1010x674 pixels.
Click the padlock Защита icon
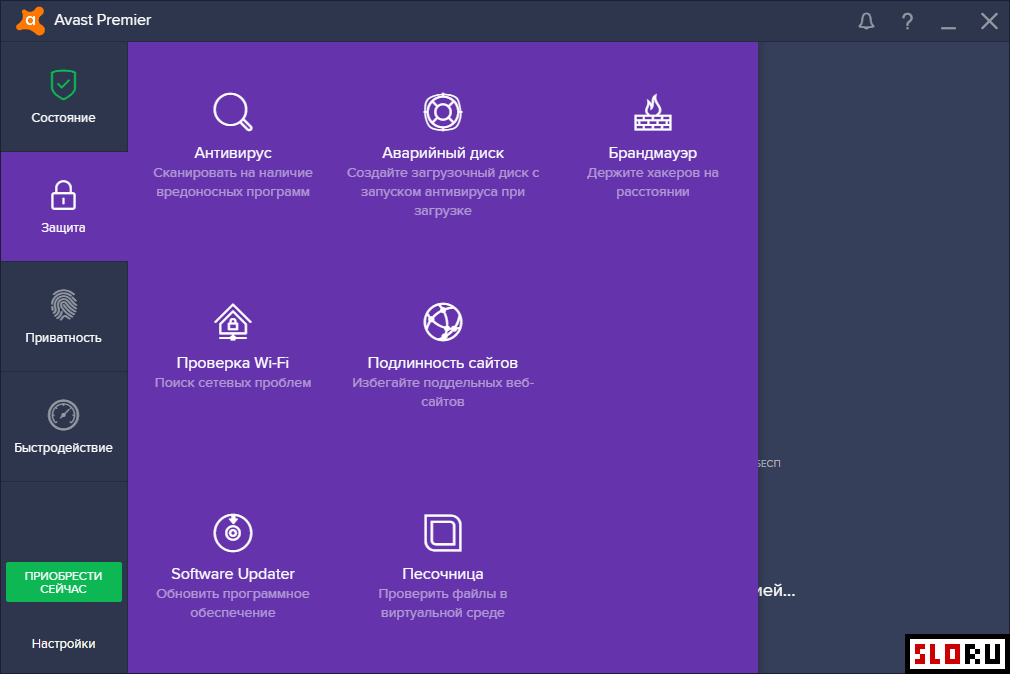coord(63,195)
